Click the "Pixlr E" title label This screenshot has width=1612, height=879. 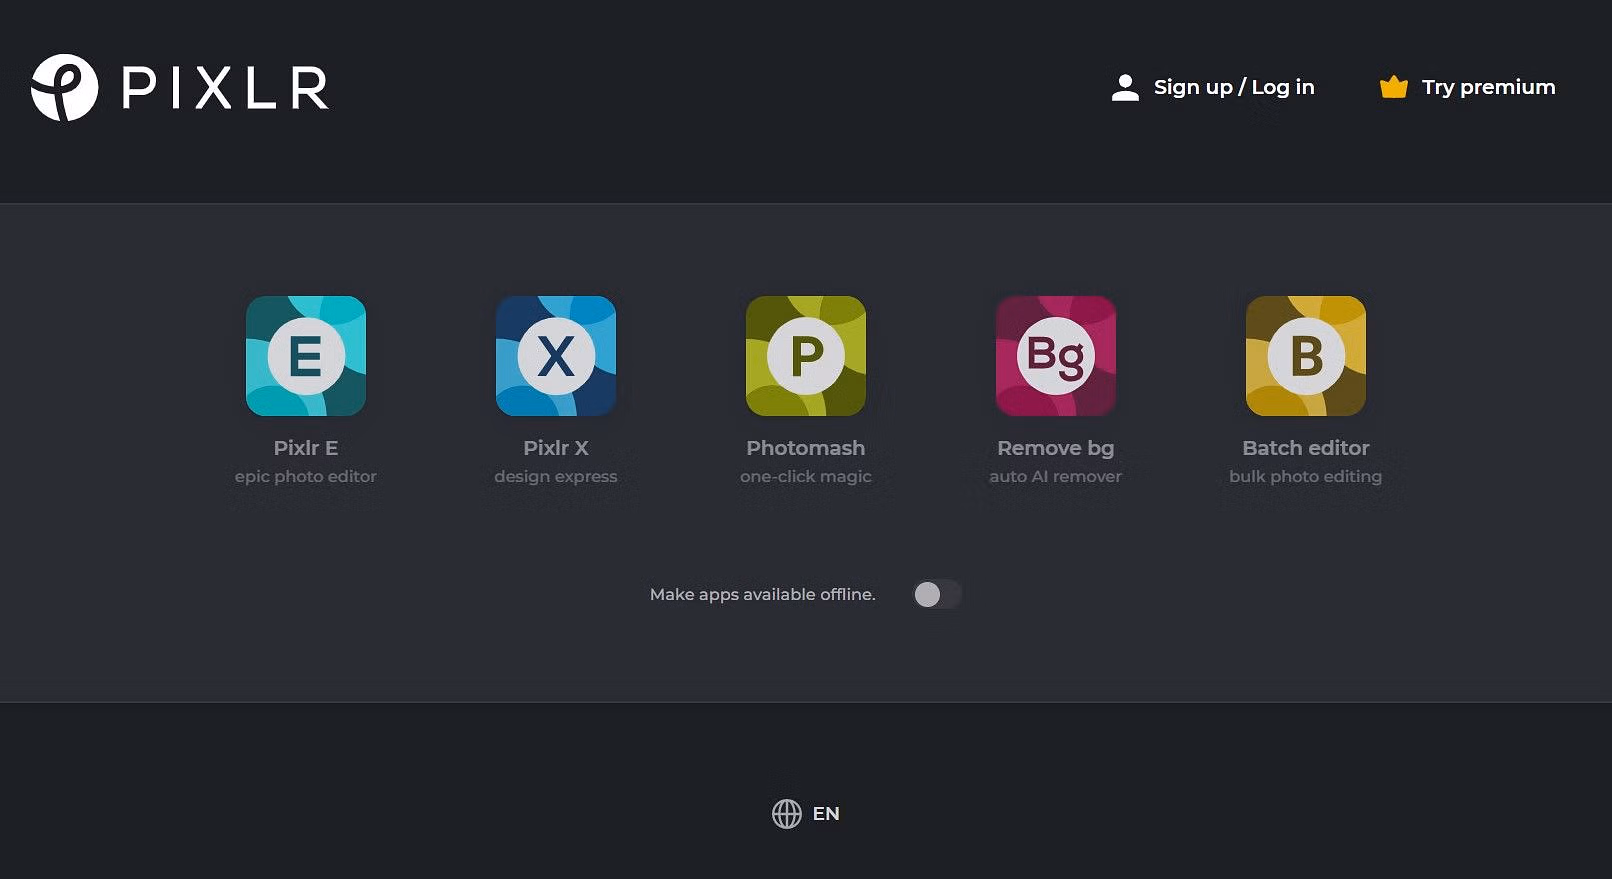[306, 448]
